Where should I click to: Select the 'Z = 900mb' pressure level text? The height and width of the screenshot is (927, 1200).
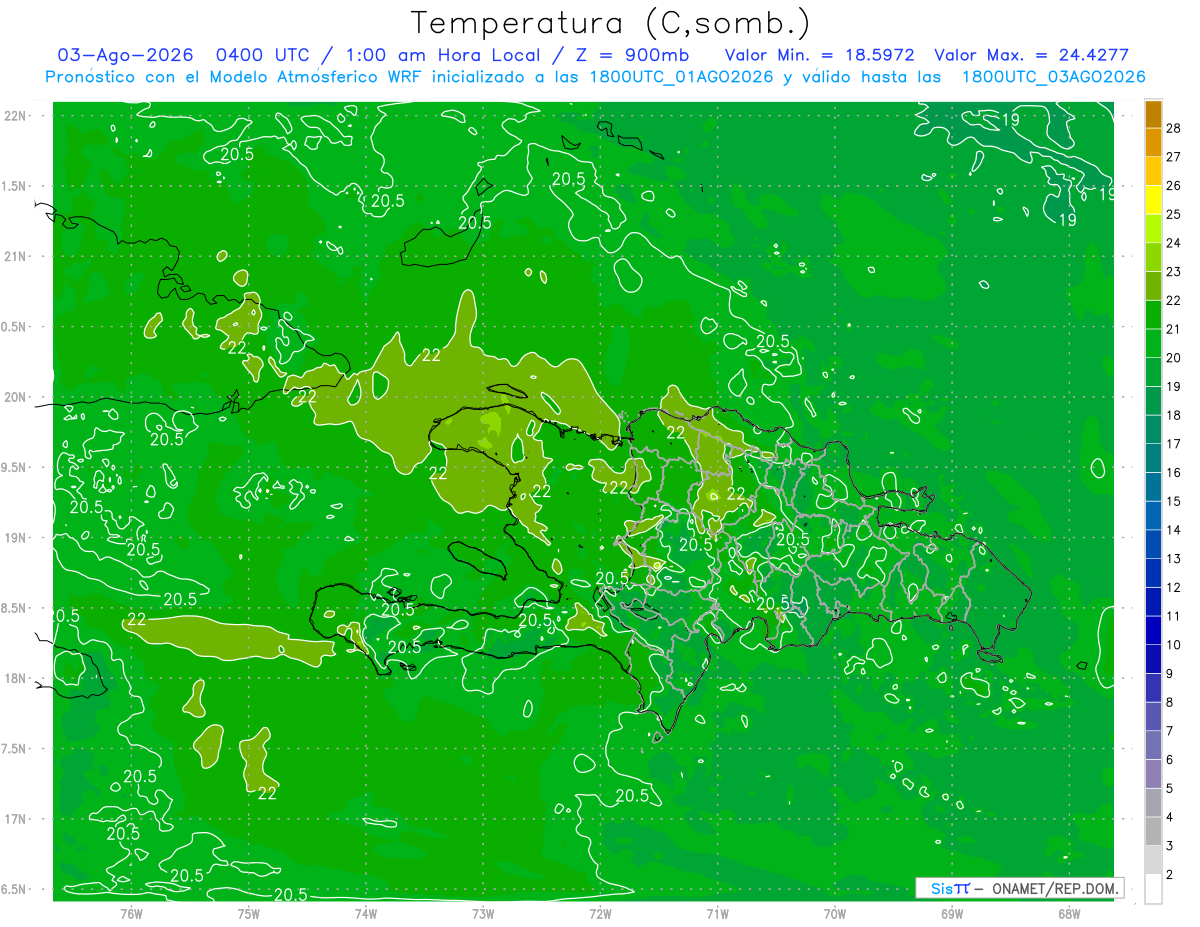click(x=627, y=55)
